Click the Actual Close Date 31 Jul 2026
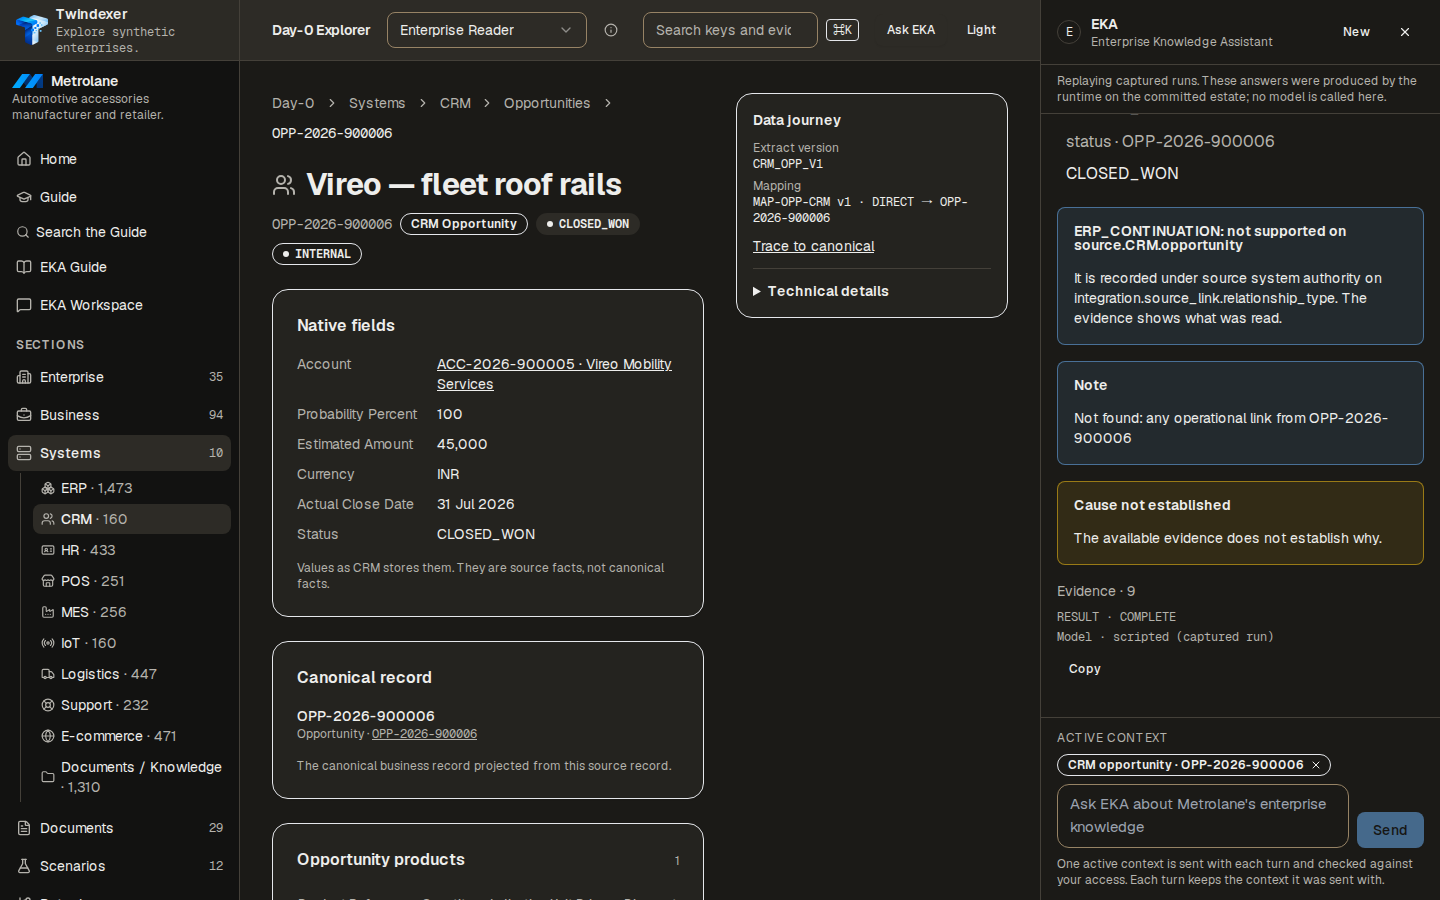This screenshot has width=1440, height=900. [x=476, y=504]
